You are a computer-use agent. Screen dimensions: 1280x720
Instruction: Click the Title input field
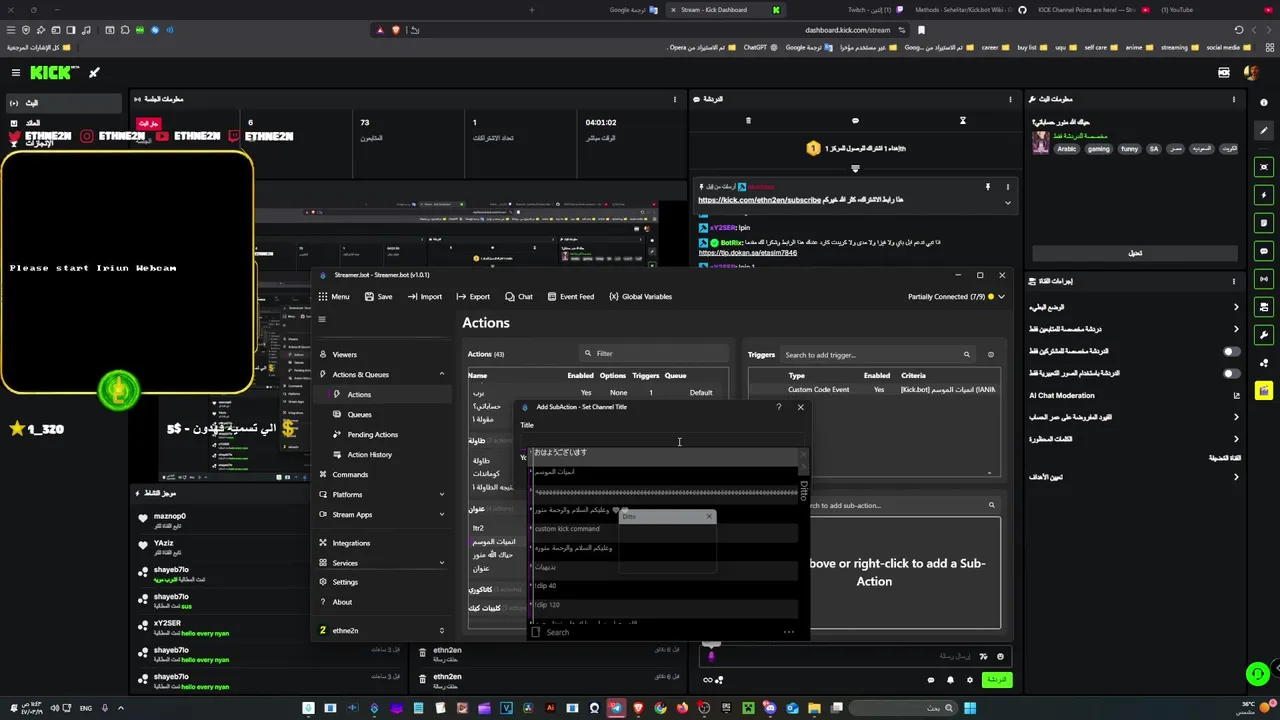pyautogui.click(x=662, y=440)
